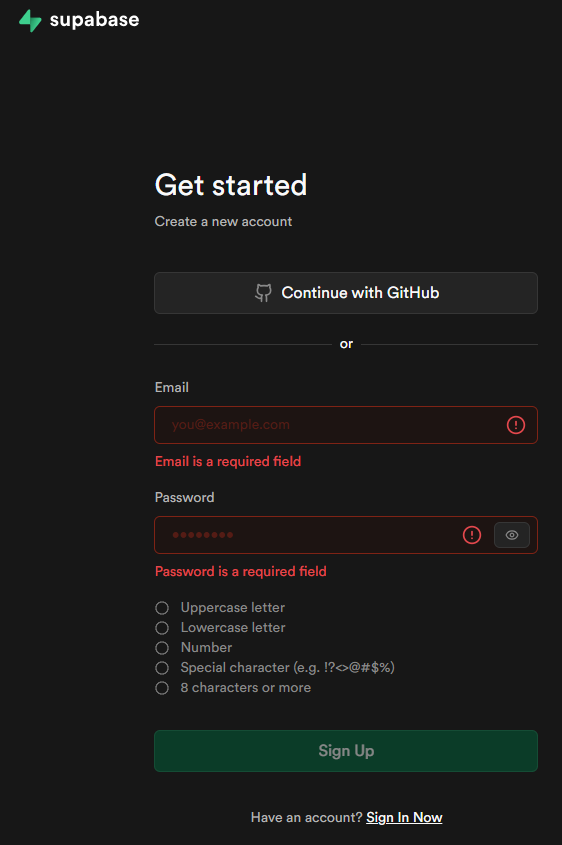Click the GitHub octocat icon
The width and height of the screenshot is (562, 845).
[263, 293]
